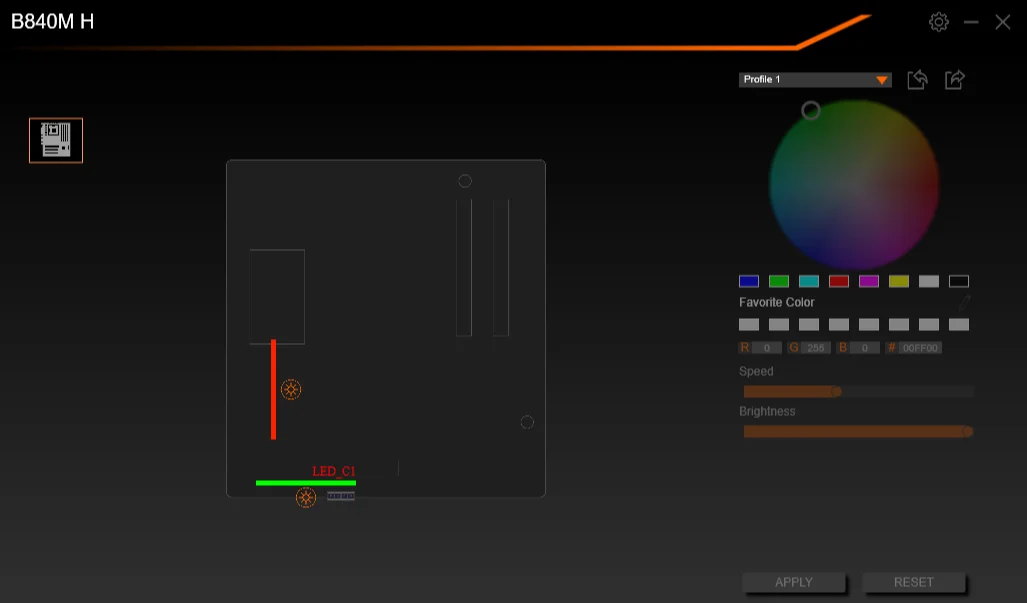1027x603 pixels.
Task: Click the first Favorite Color slot
Action: point(749,324)
